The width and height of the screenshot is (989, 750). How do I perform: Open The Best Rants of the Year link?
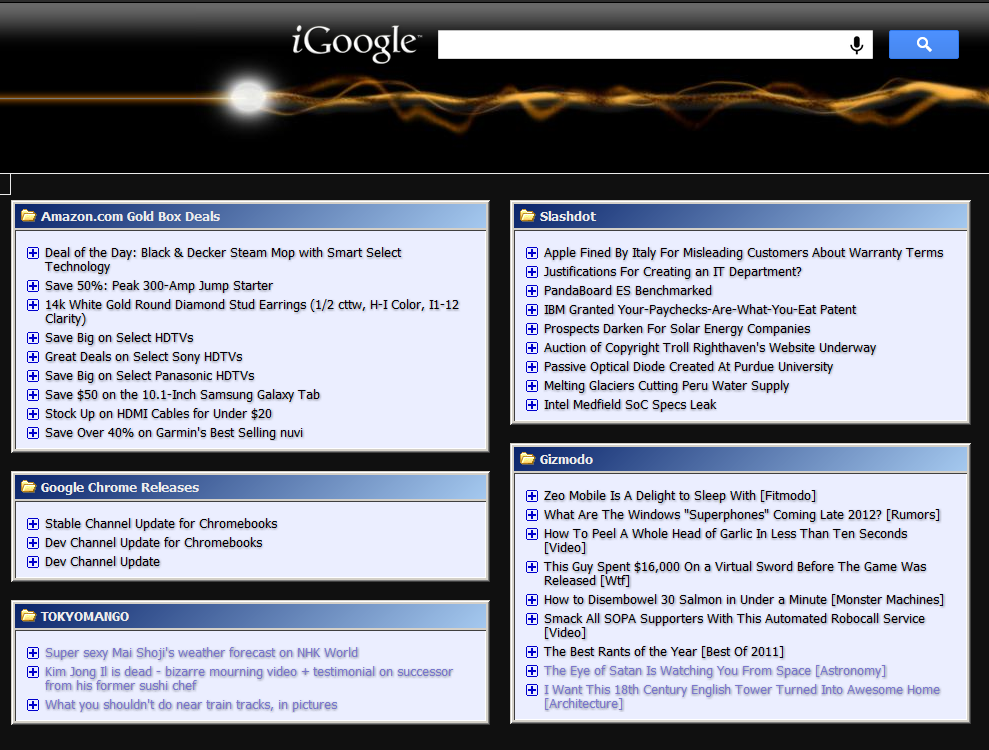[664, 652]
